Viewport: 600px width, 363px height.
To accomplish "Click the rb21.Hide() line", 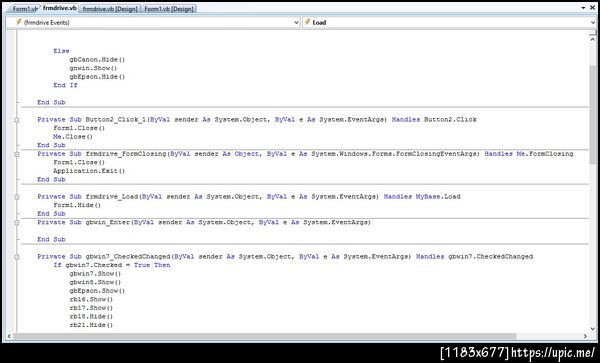I will pyautogui.click(x=91, y=325).
